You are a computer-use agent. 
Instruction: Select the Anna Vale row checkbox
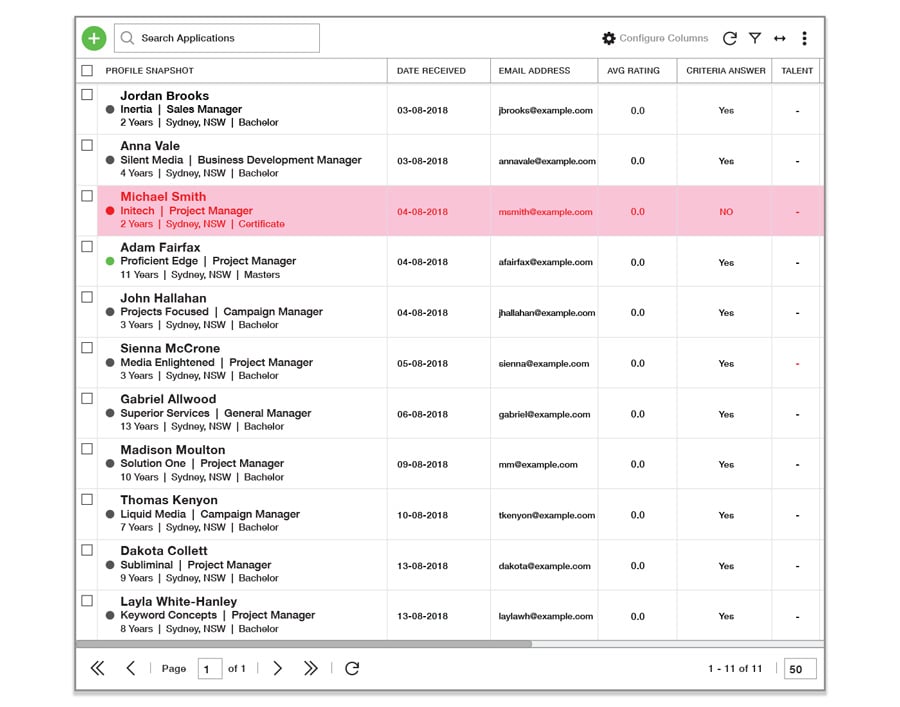(87, 145)
